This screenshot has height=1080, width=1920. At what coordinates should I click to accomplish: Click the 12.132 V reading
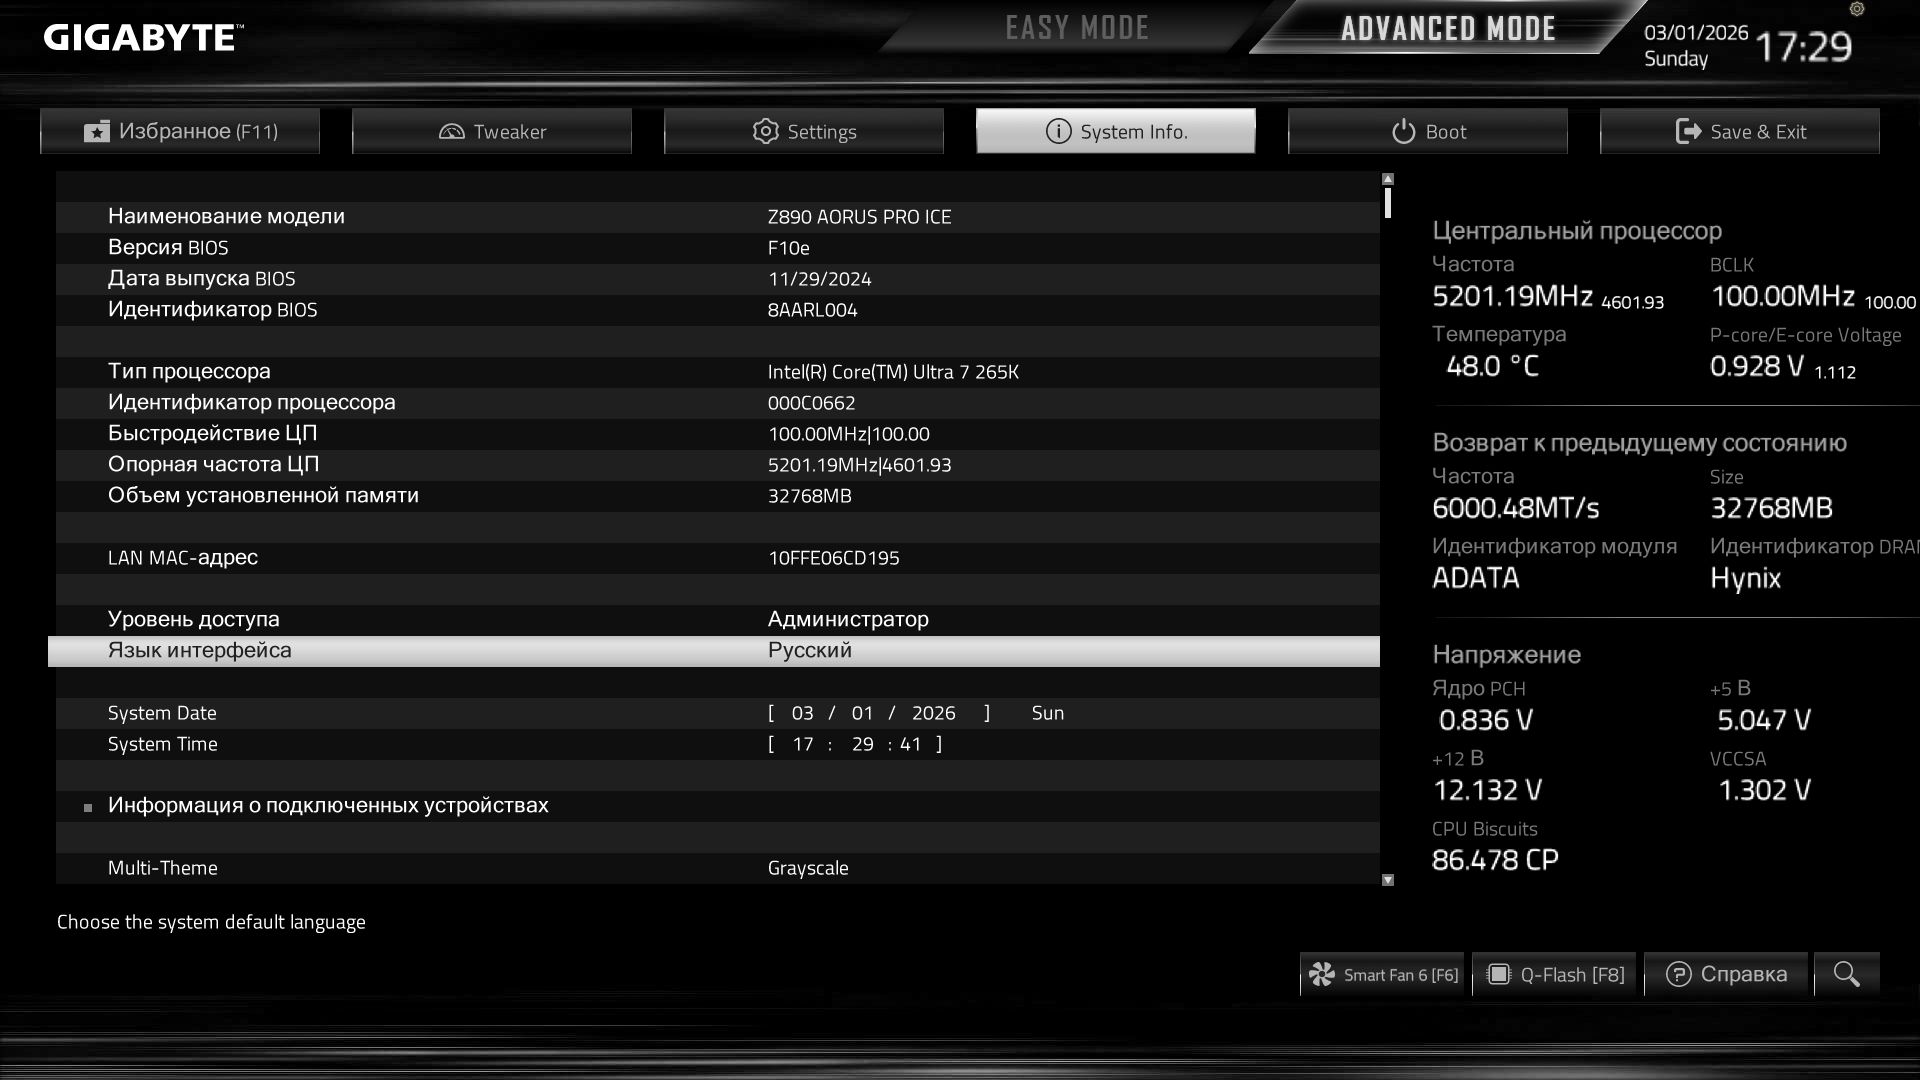point(1488,790)
